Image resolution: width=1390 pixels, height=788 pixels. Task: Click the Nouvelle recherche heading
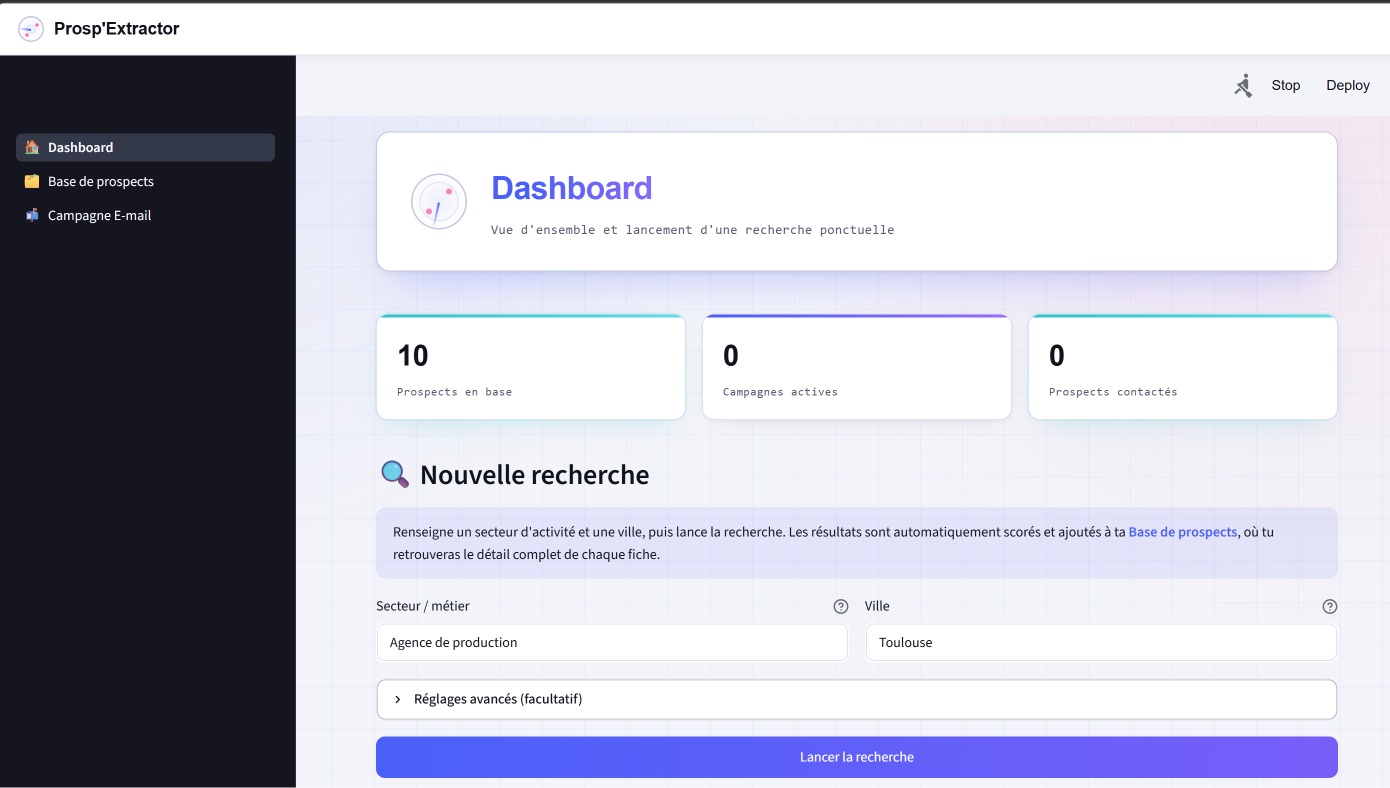[x=535, y=475]
